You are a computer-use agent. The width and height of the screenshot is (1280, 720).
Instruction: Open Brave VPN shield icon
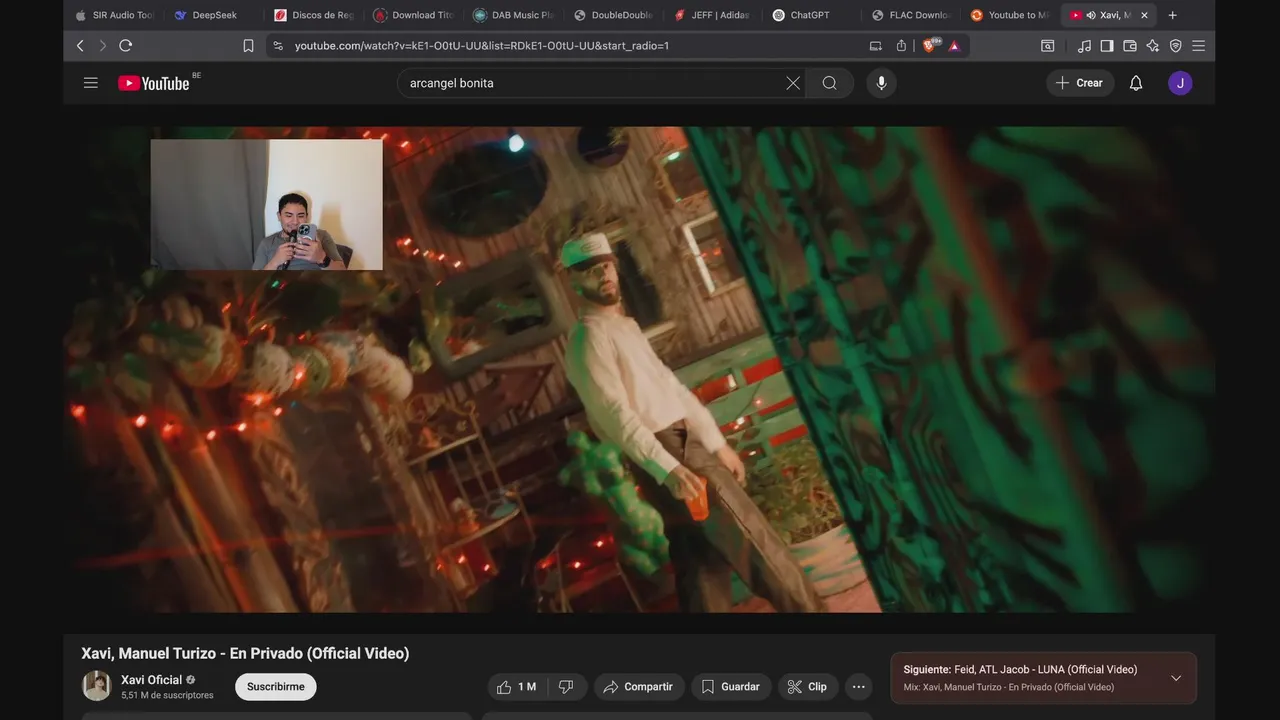point(1176,46)
